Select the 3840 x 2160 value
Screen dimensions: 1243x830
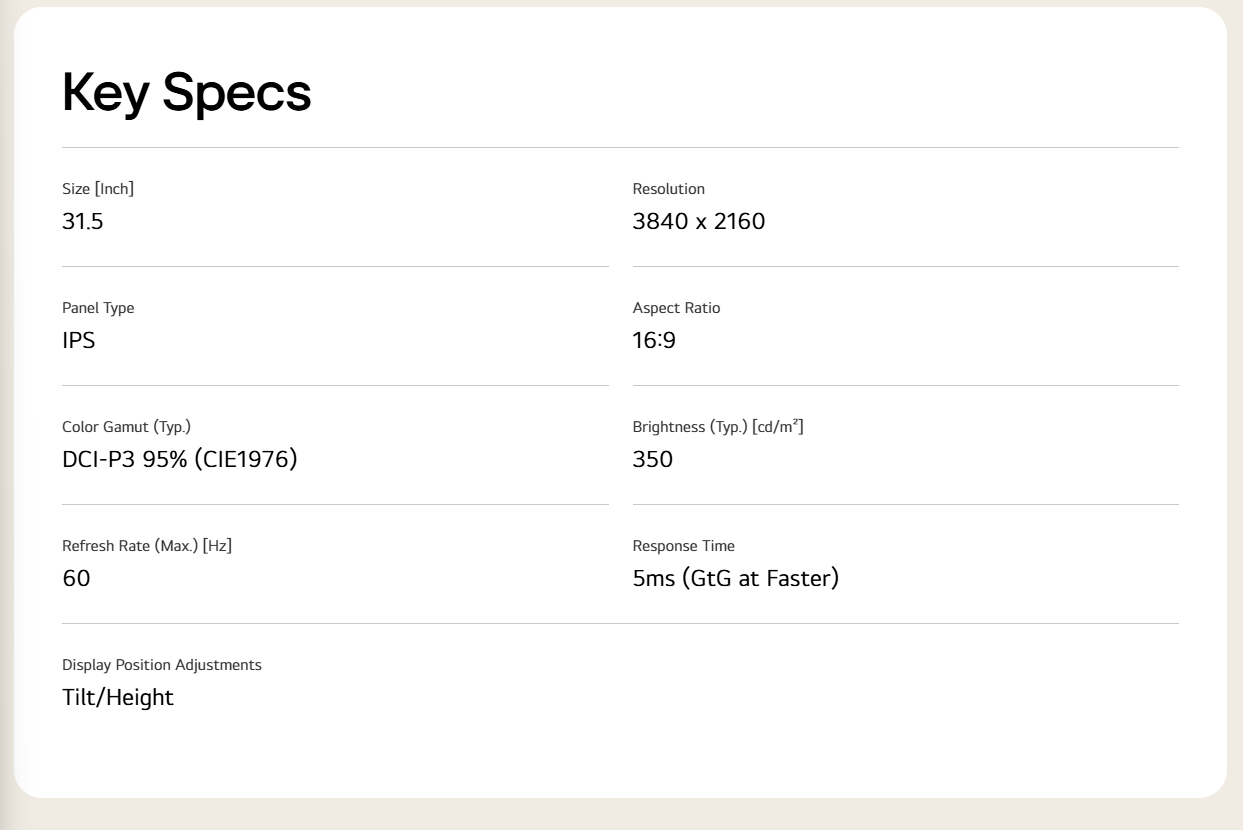coord(699,221)
